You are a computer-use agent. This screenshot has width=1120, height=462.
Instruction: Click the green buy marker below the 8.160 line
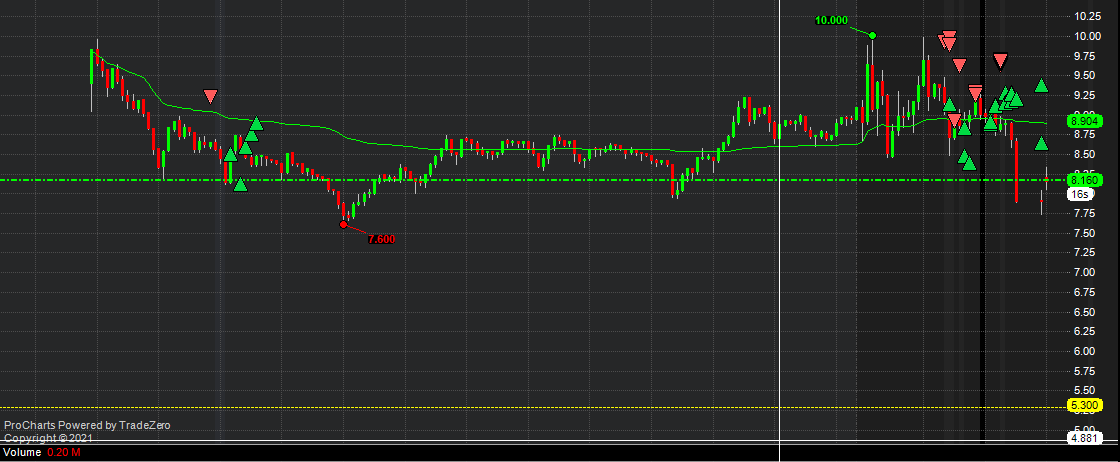(x=240, y=185)
